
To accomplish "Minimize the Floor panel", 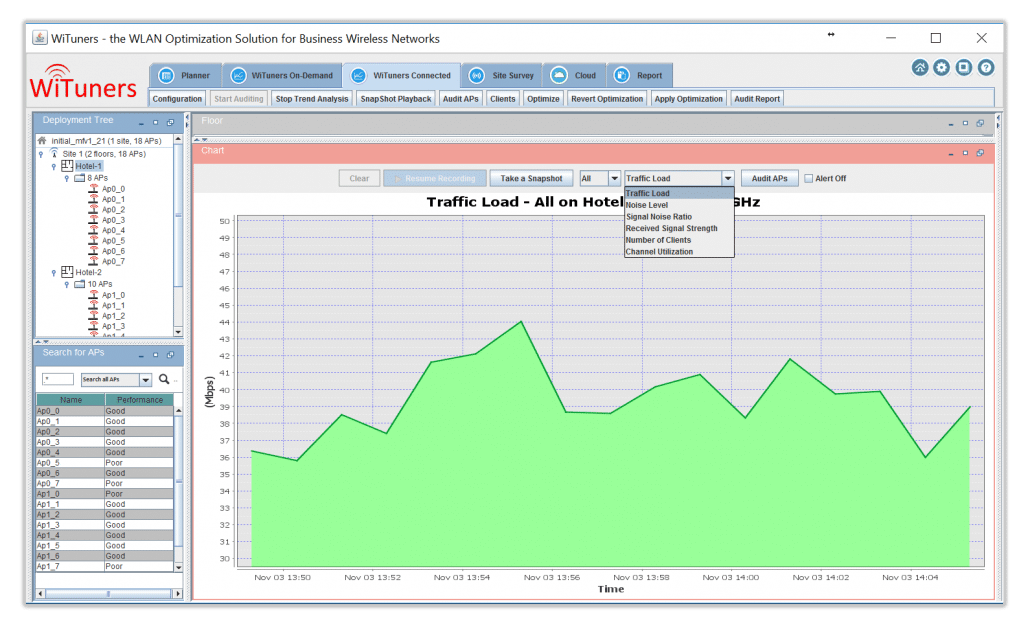I will (x=951, y=124).
